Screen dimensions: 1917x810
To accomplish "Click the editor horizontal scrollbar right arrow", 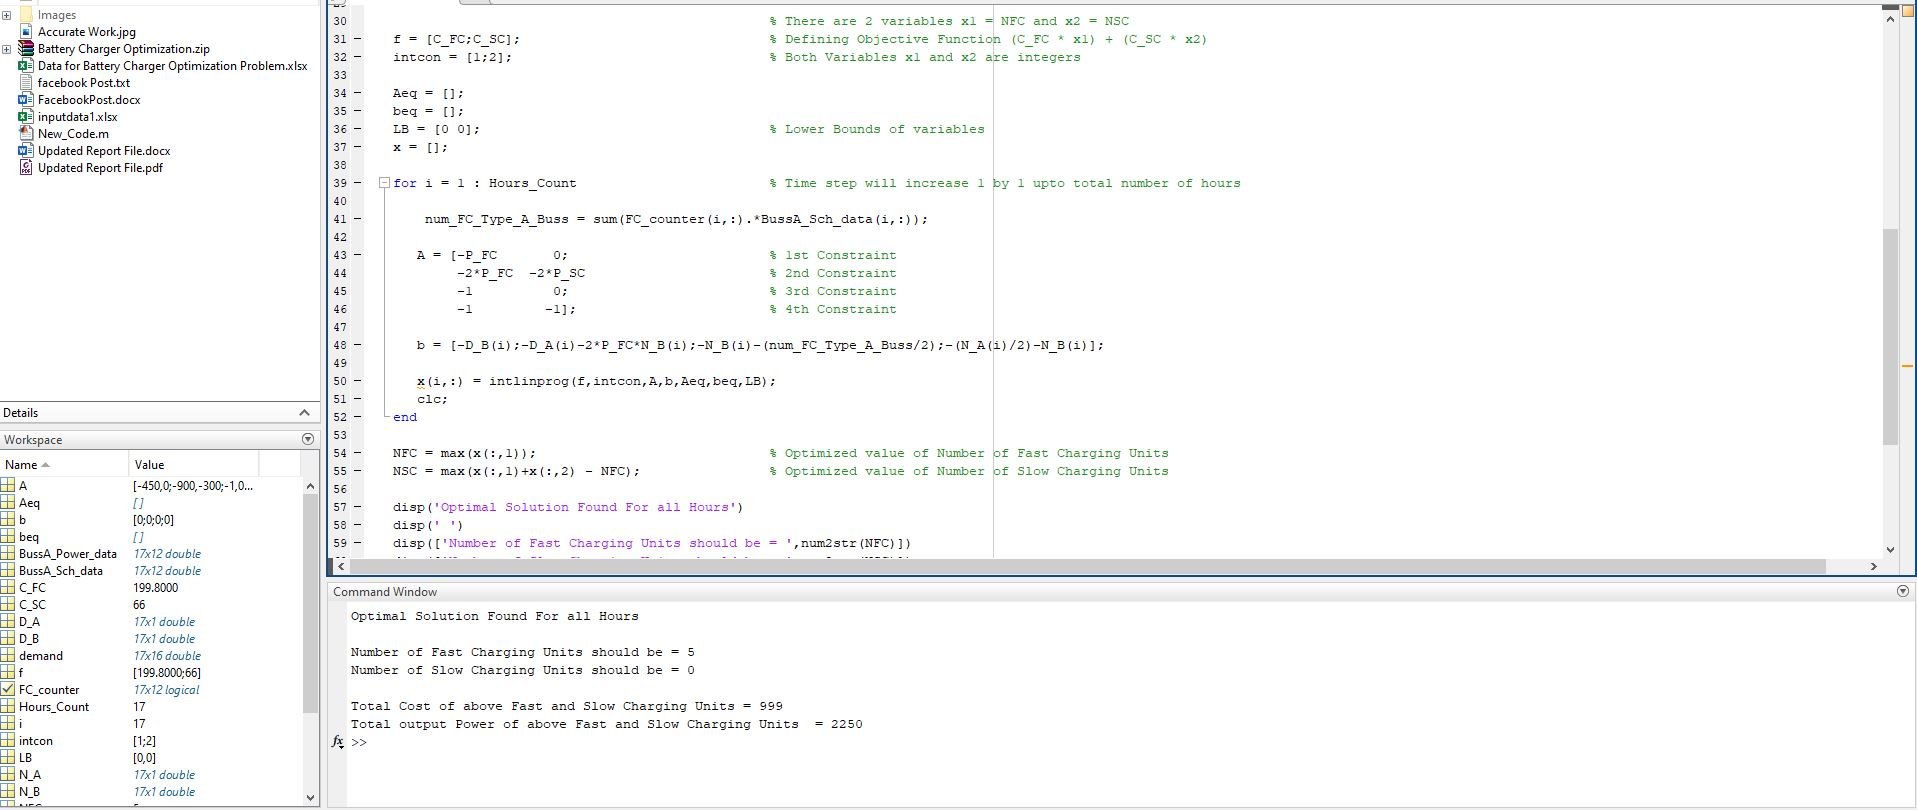I will click(1873, 566).
